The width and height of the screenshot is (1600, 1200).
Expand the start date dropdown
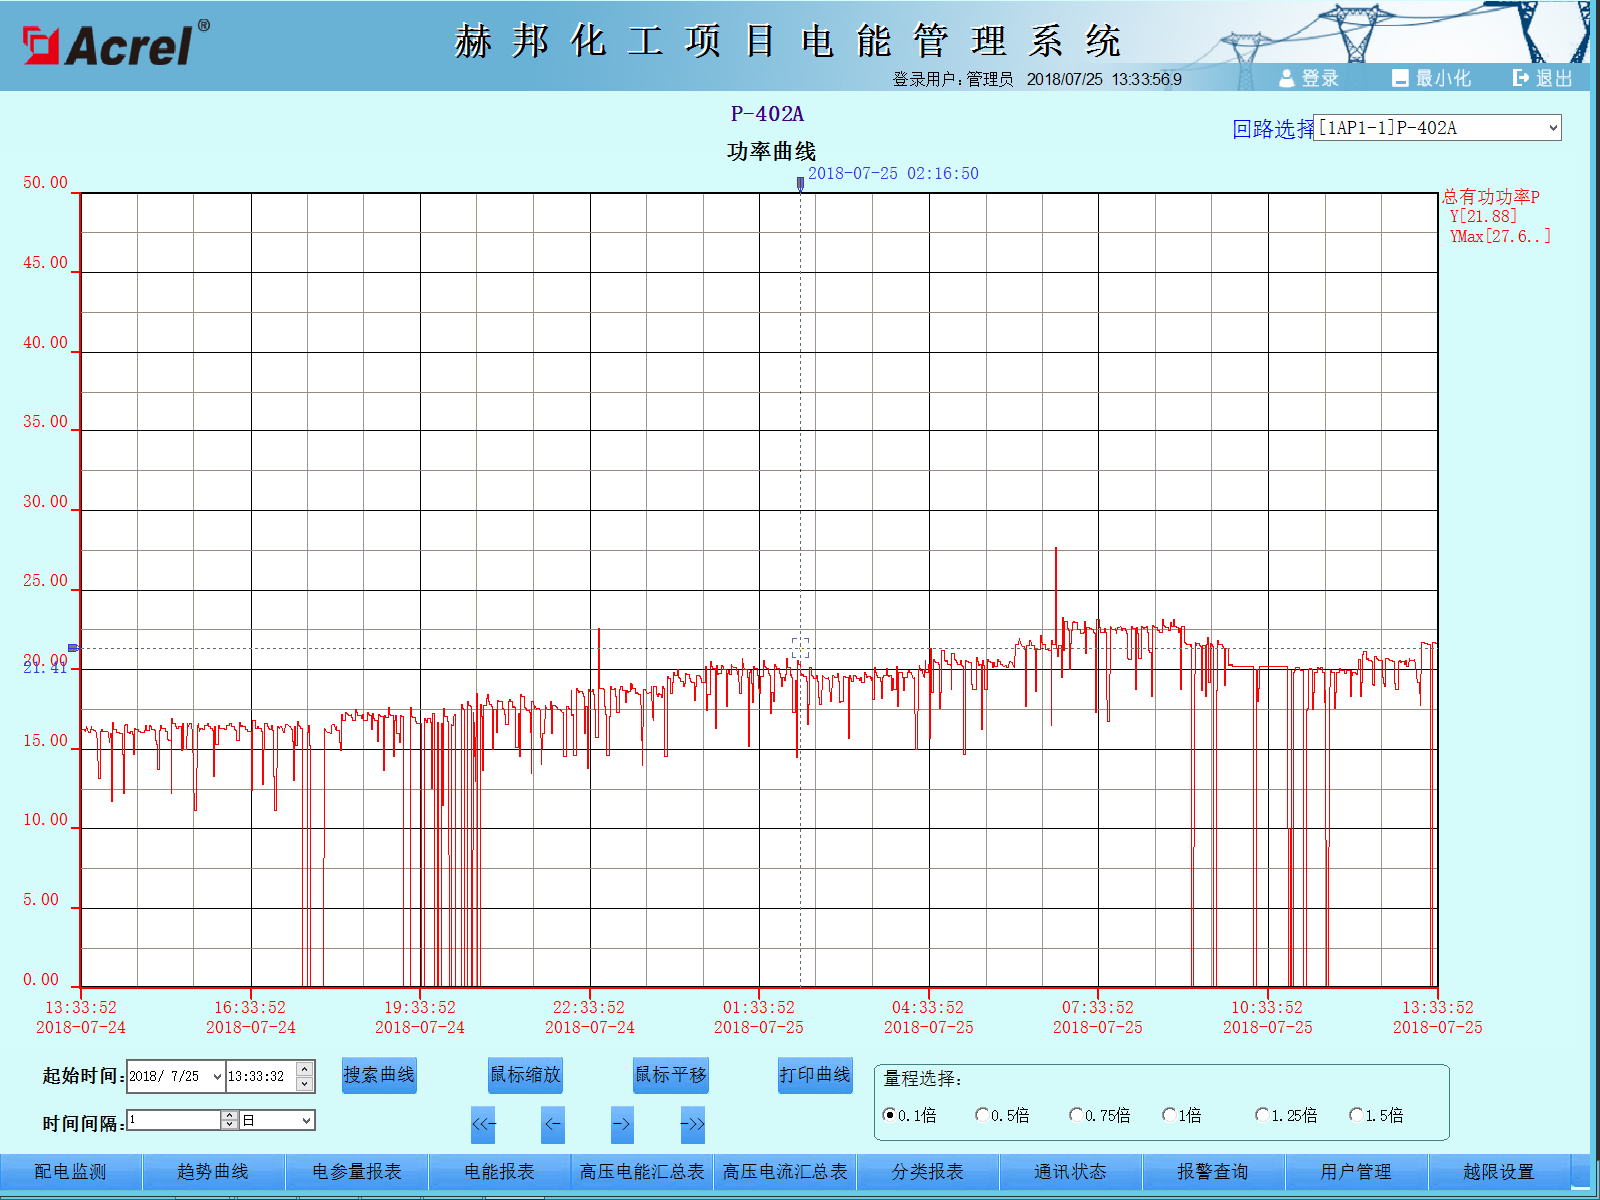217,1077
